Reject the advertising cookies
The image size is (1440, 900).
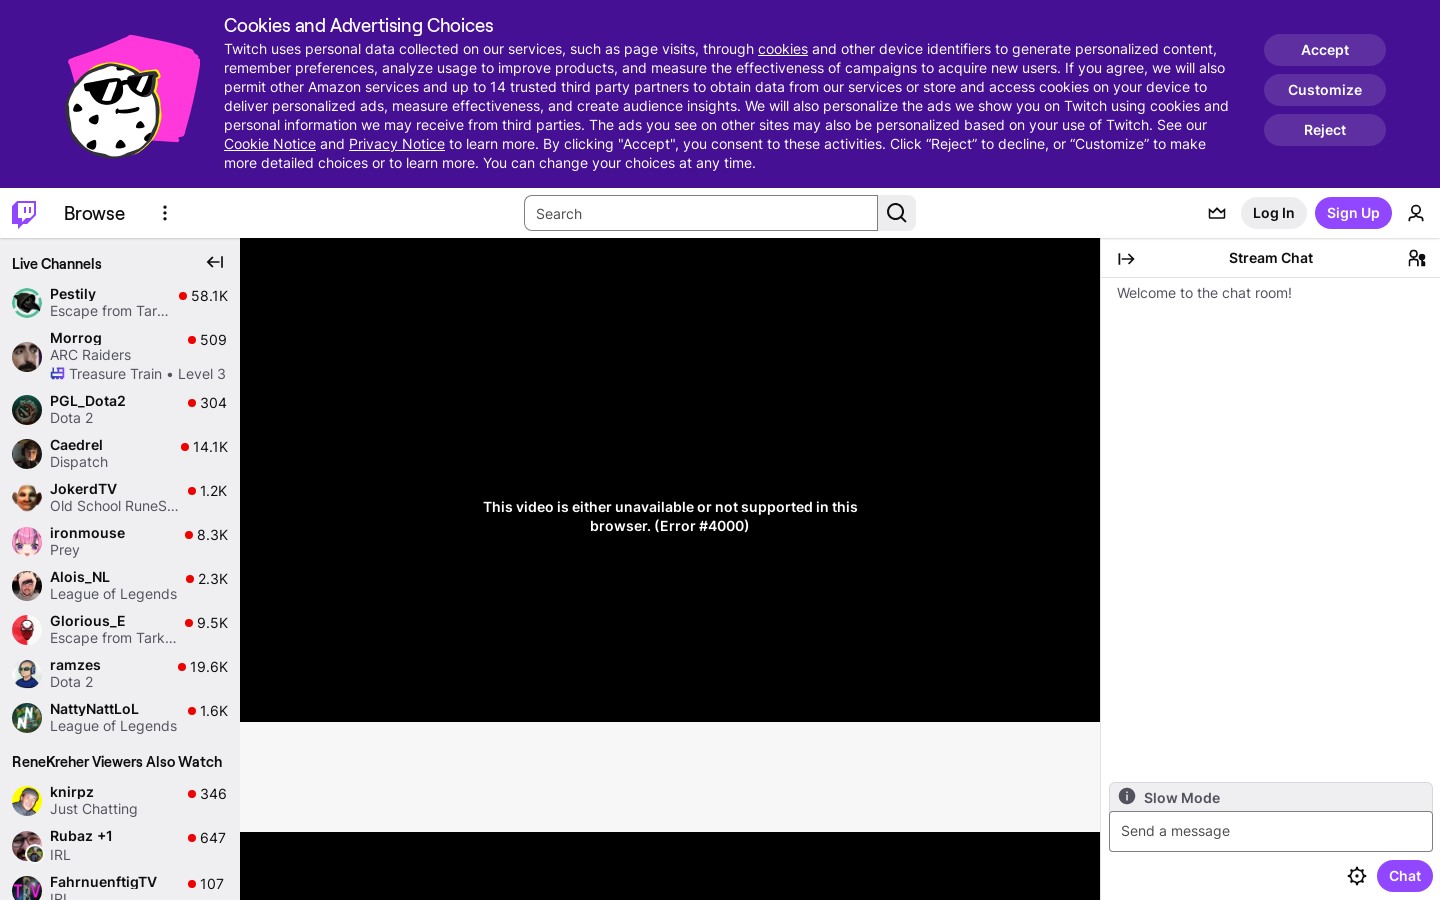tap(1324, 130)
